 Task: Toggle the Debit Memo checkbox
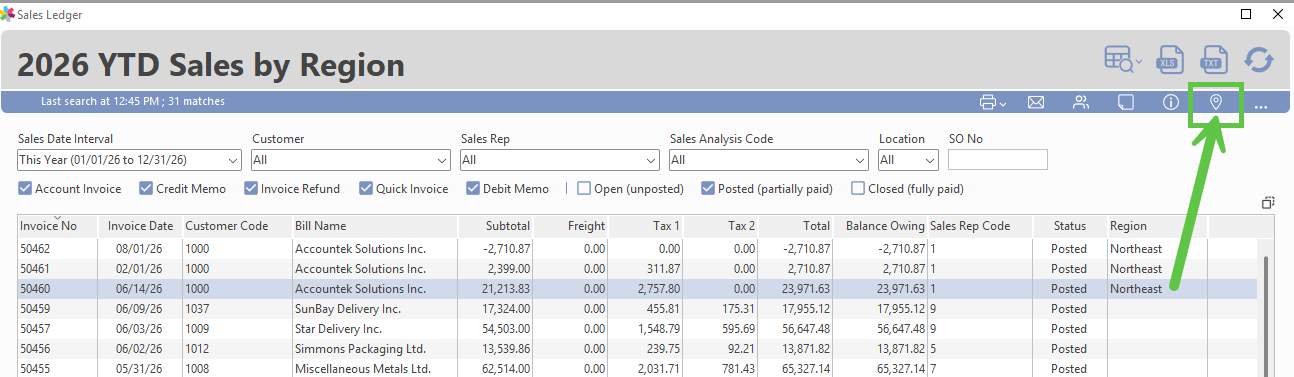(473, 188)
